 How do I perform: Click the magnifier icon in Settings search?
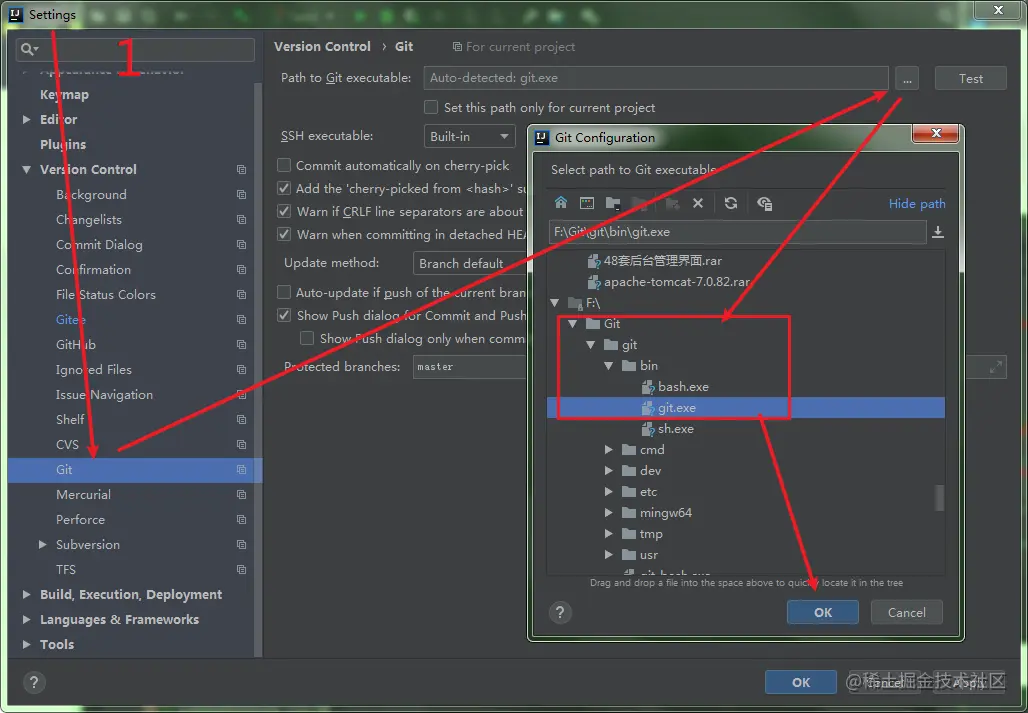pos(29,49)
